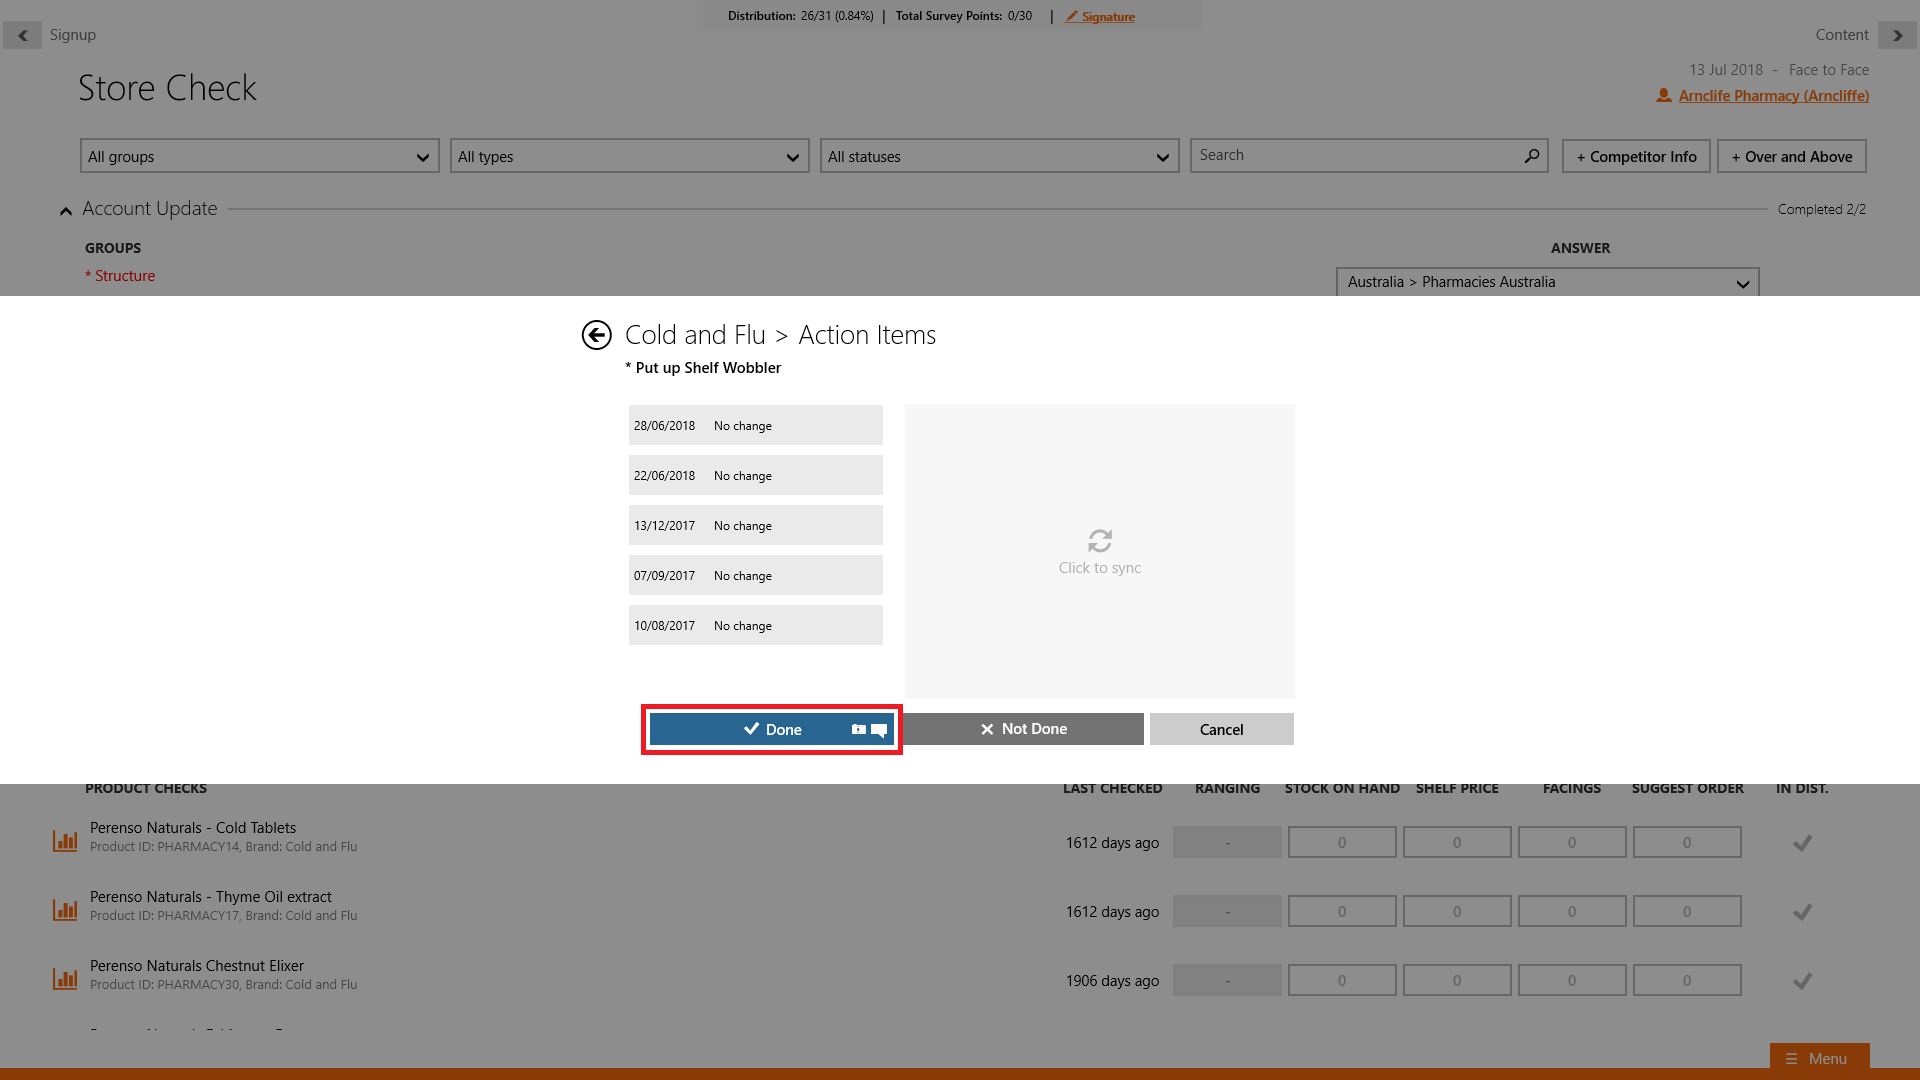The image size is (1920, 1080).
Task: Open chart for Chestnut Elixer product
Action: tap(65, 979)
